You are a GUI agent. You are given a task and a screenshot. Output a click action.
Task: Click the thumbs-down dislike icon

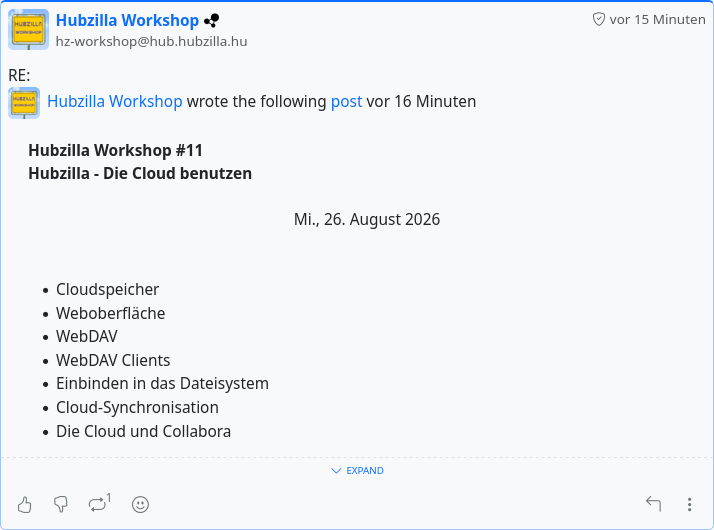tap(61, 505)
